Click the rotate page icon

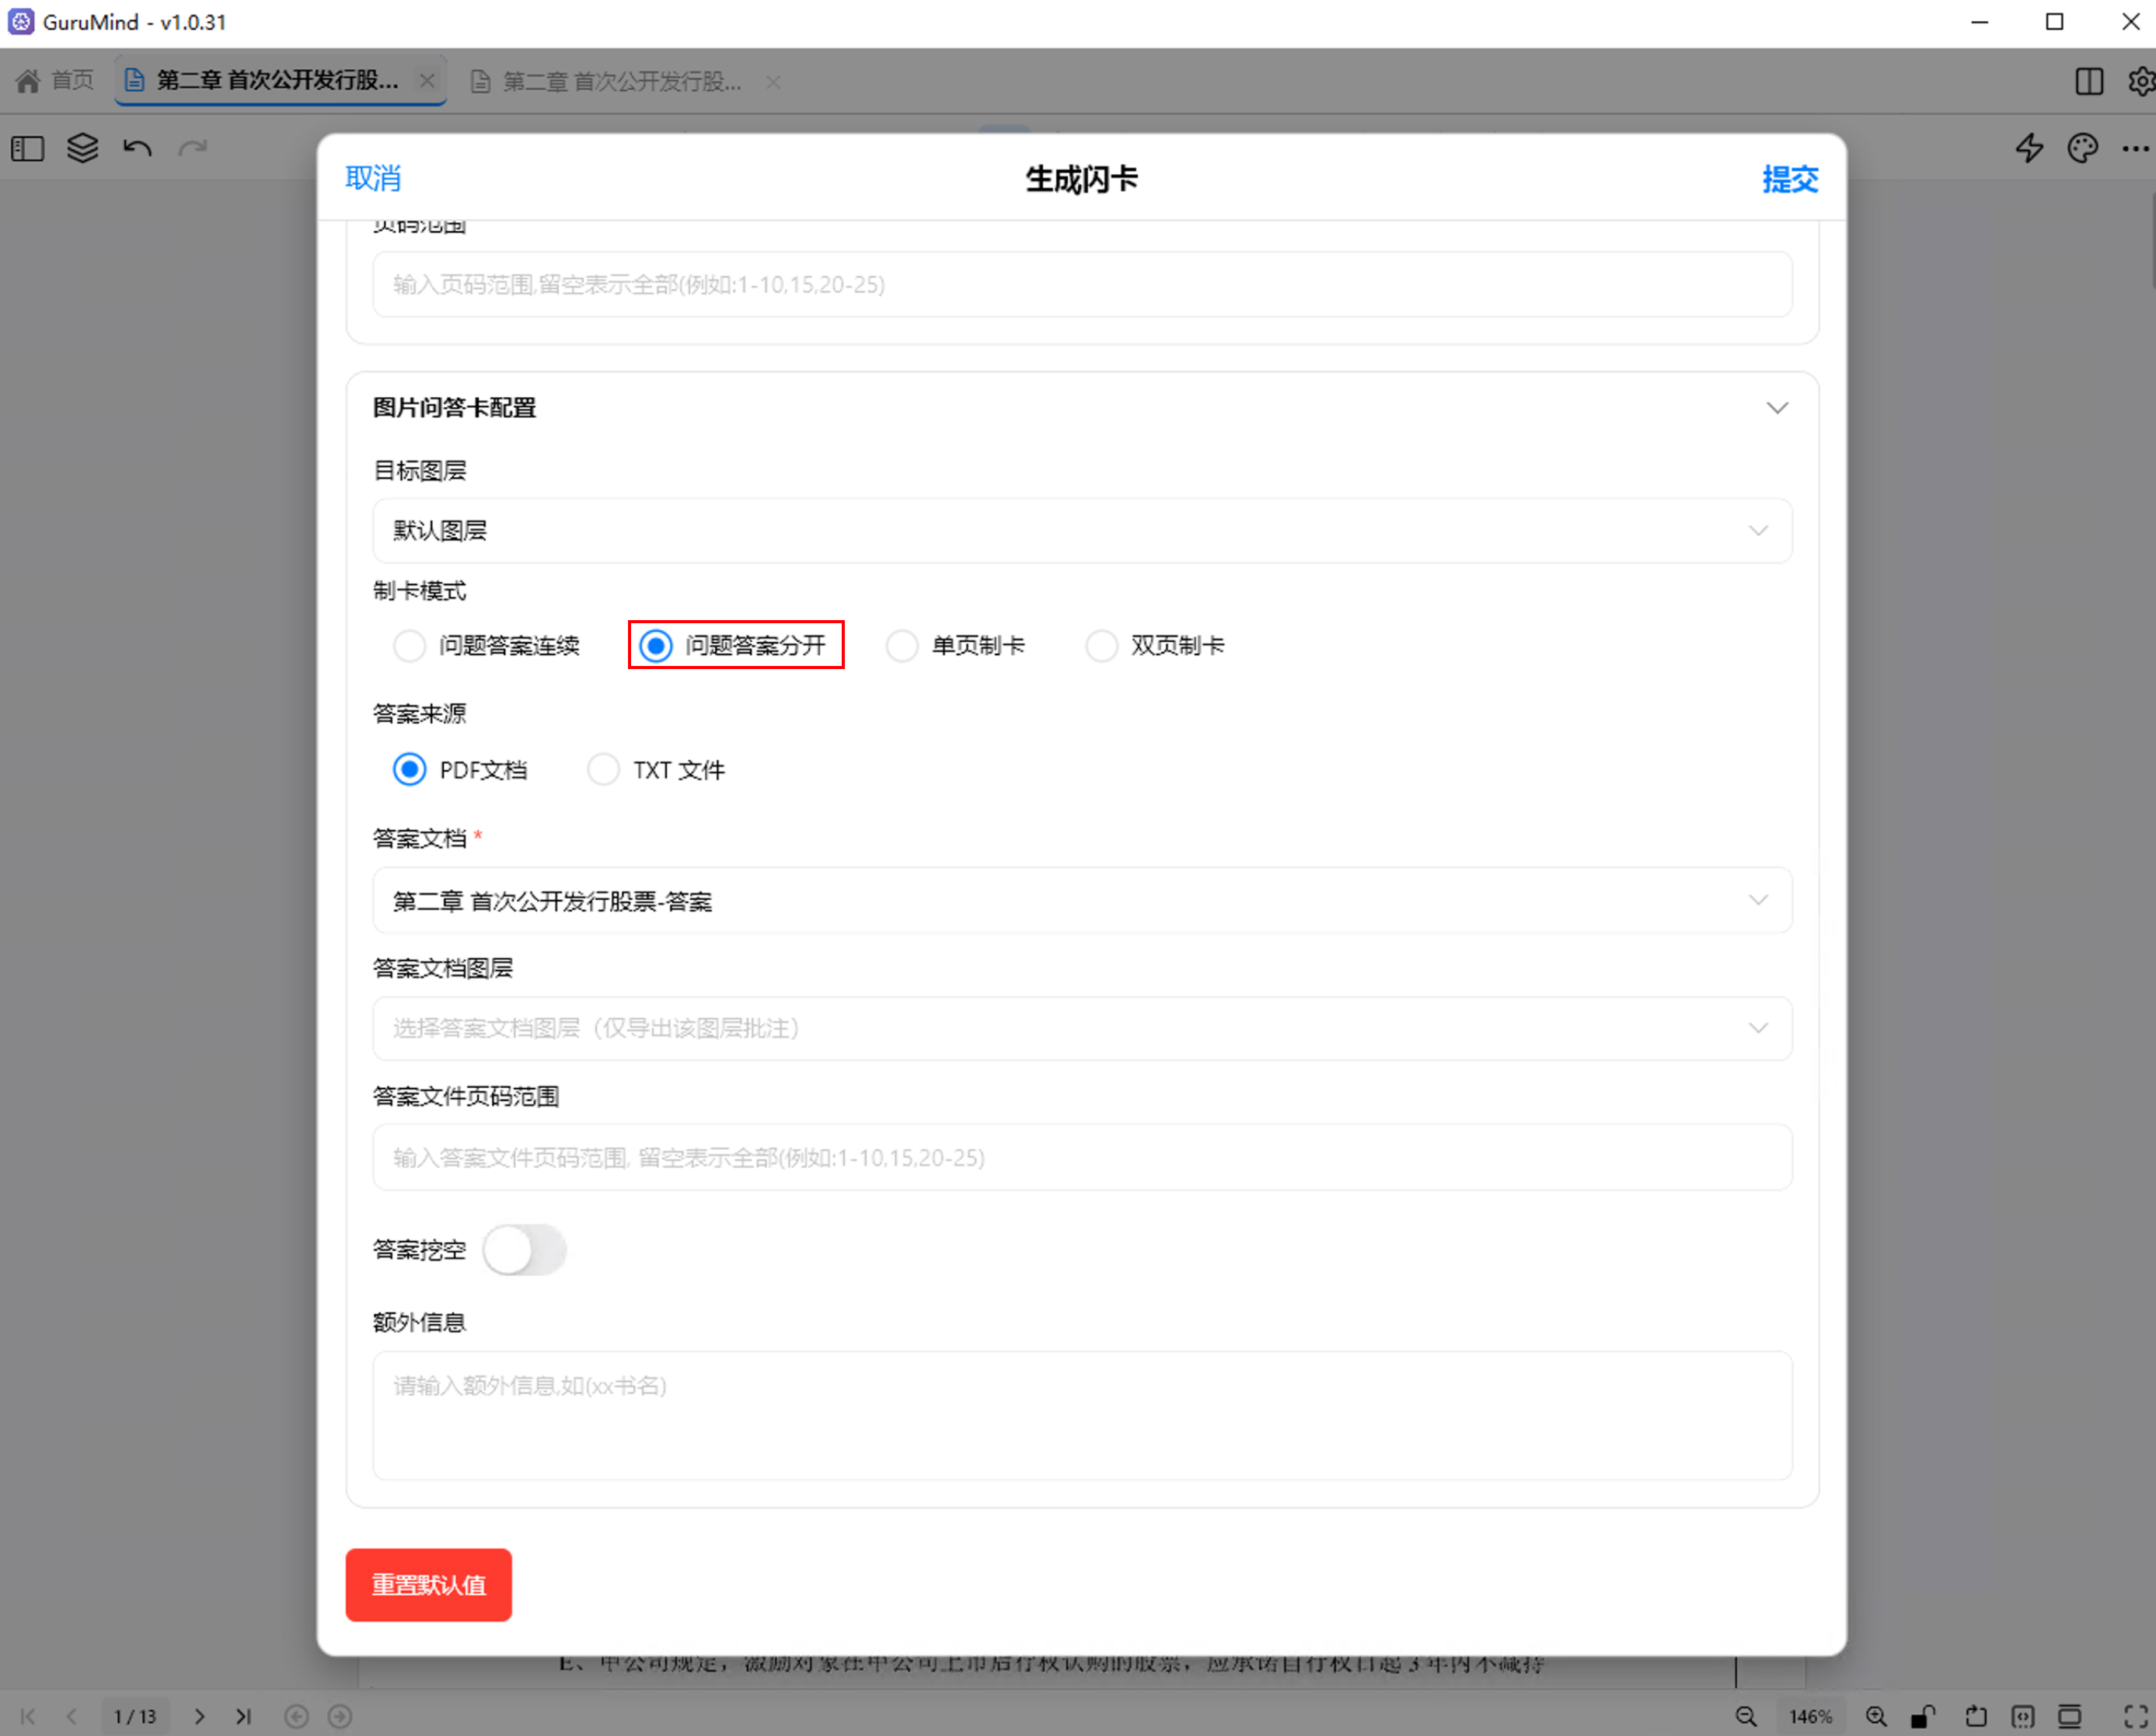click(x=1975, y=1716)
